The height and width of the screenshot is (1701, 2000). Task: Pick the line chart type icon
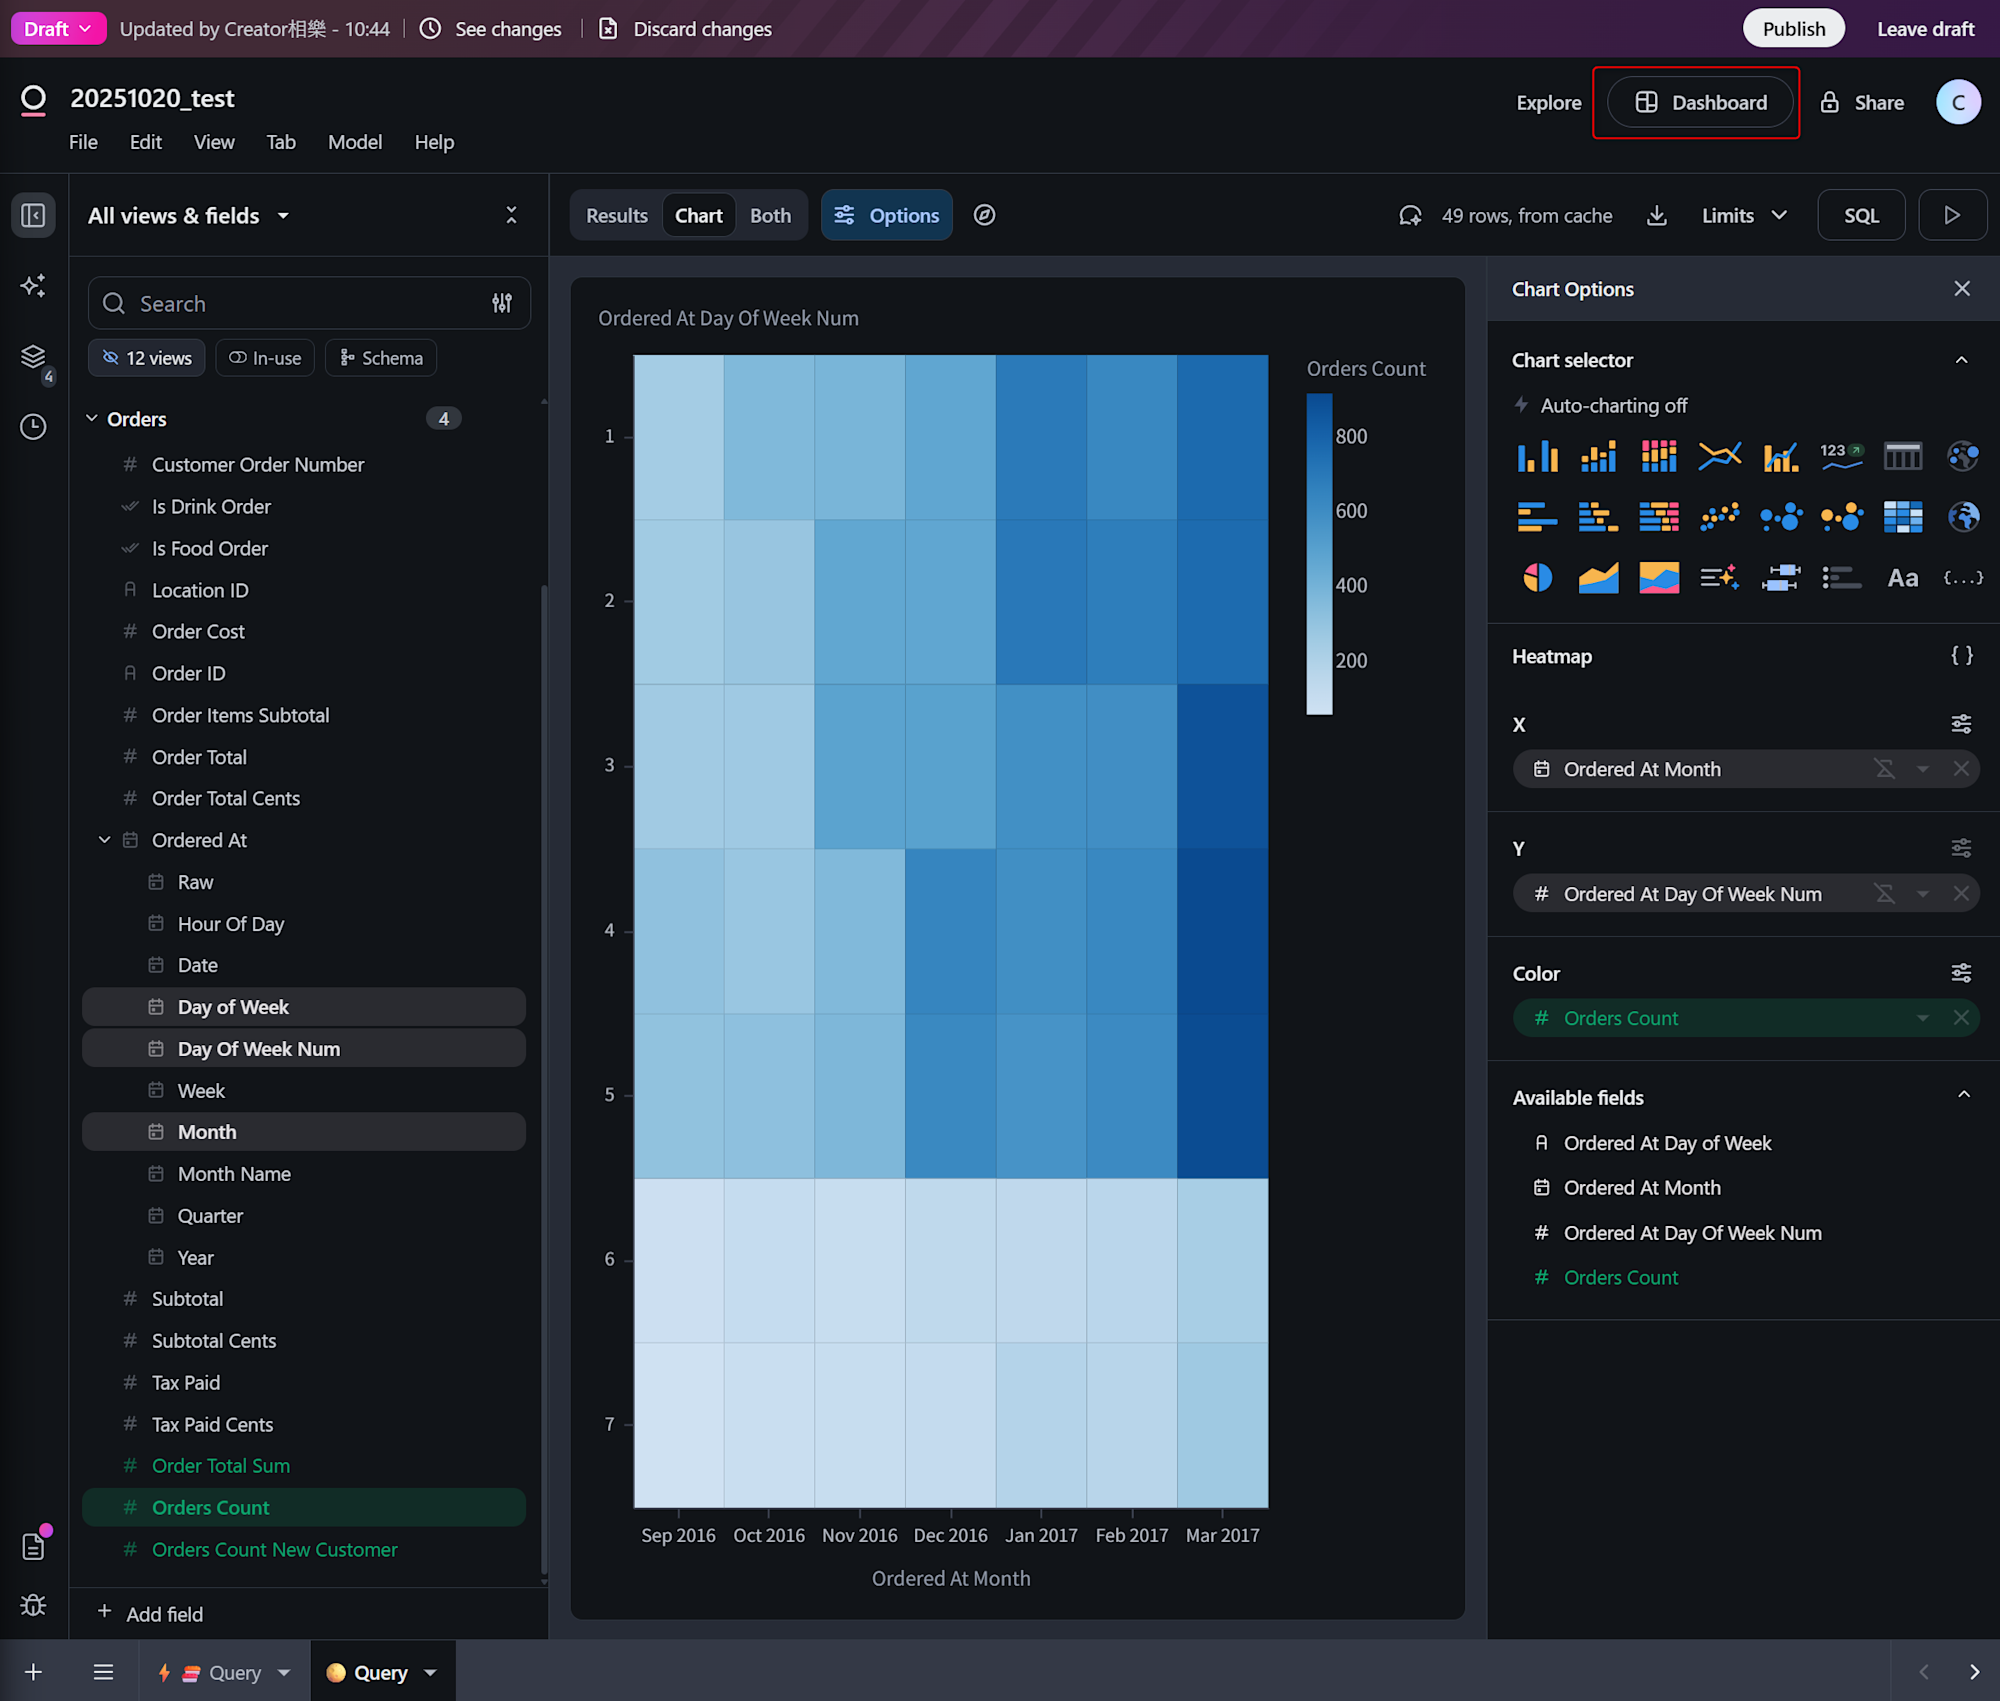(x=1719, y=456)
